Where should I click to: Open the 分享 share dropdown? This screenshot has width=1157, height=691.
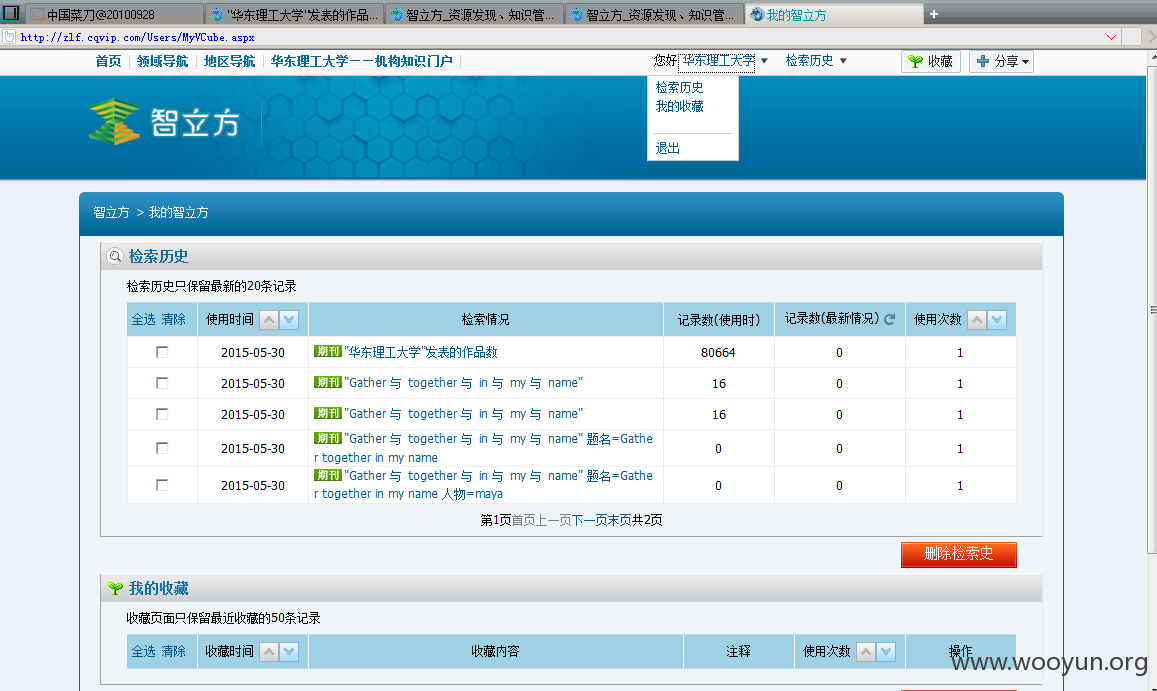point(1001,61)
